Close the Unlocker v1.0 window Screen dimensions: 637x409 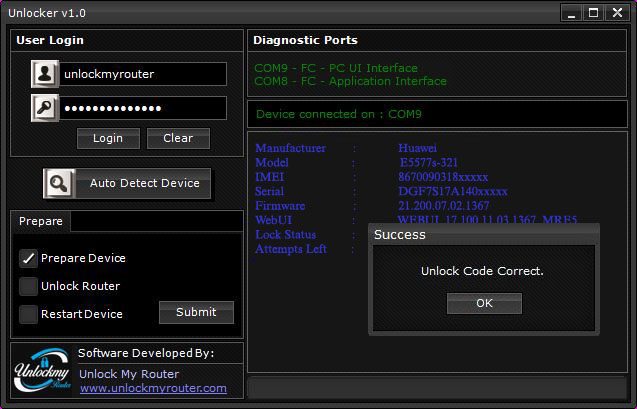[x=618, y=13]
